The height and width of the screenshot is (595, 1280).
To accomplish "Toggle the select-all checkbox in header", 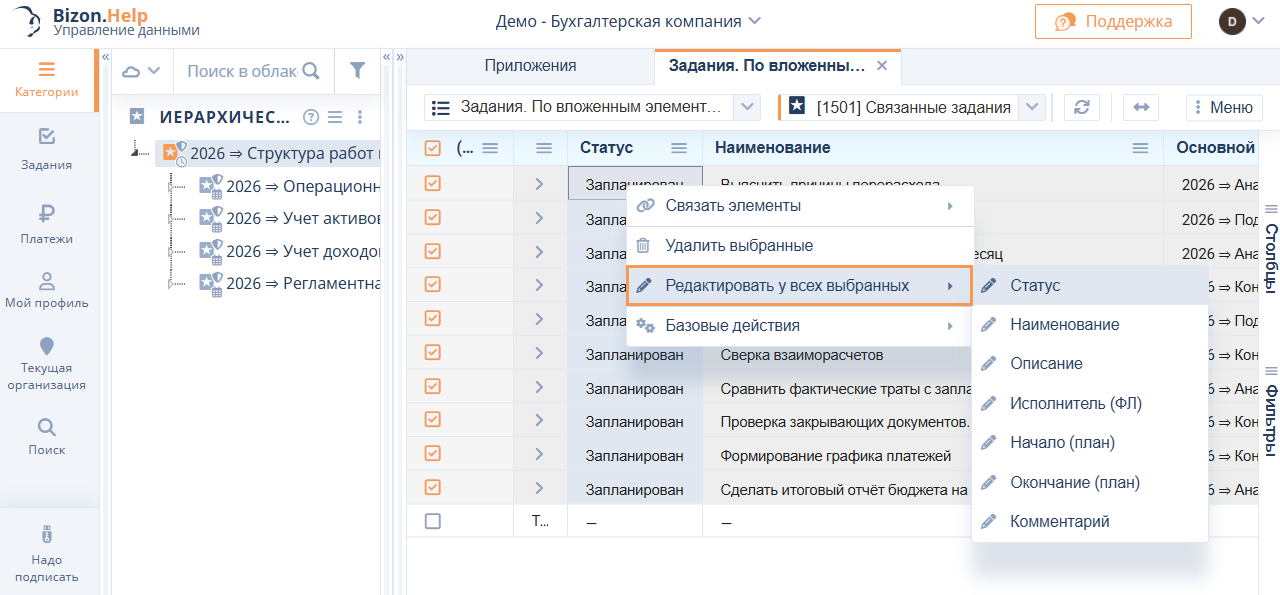I will (x=433, y=148).
